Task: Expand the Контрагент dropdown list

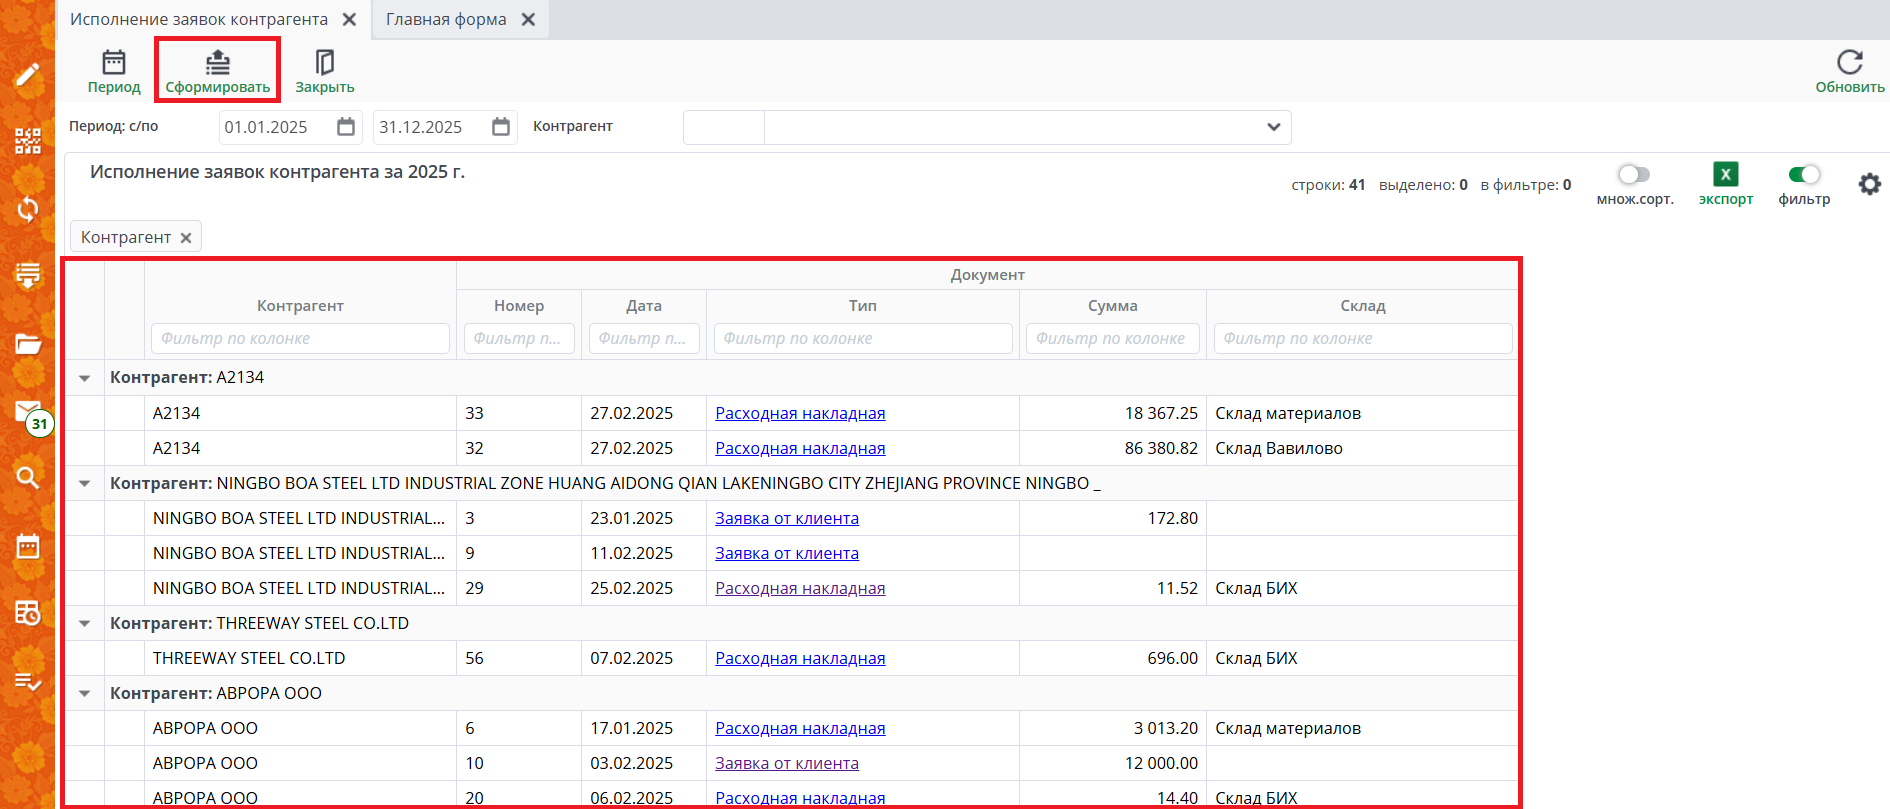Action: [x=1273, y=127]
